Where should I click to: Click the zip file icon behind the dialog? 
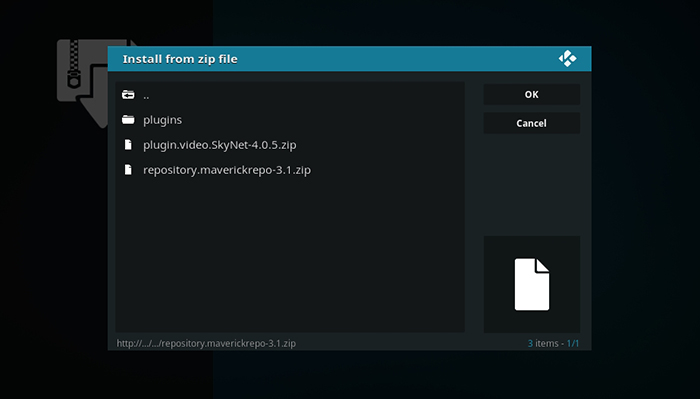tap(82, 83)
